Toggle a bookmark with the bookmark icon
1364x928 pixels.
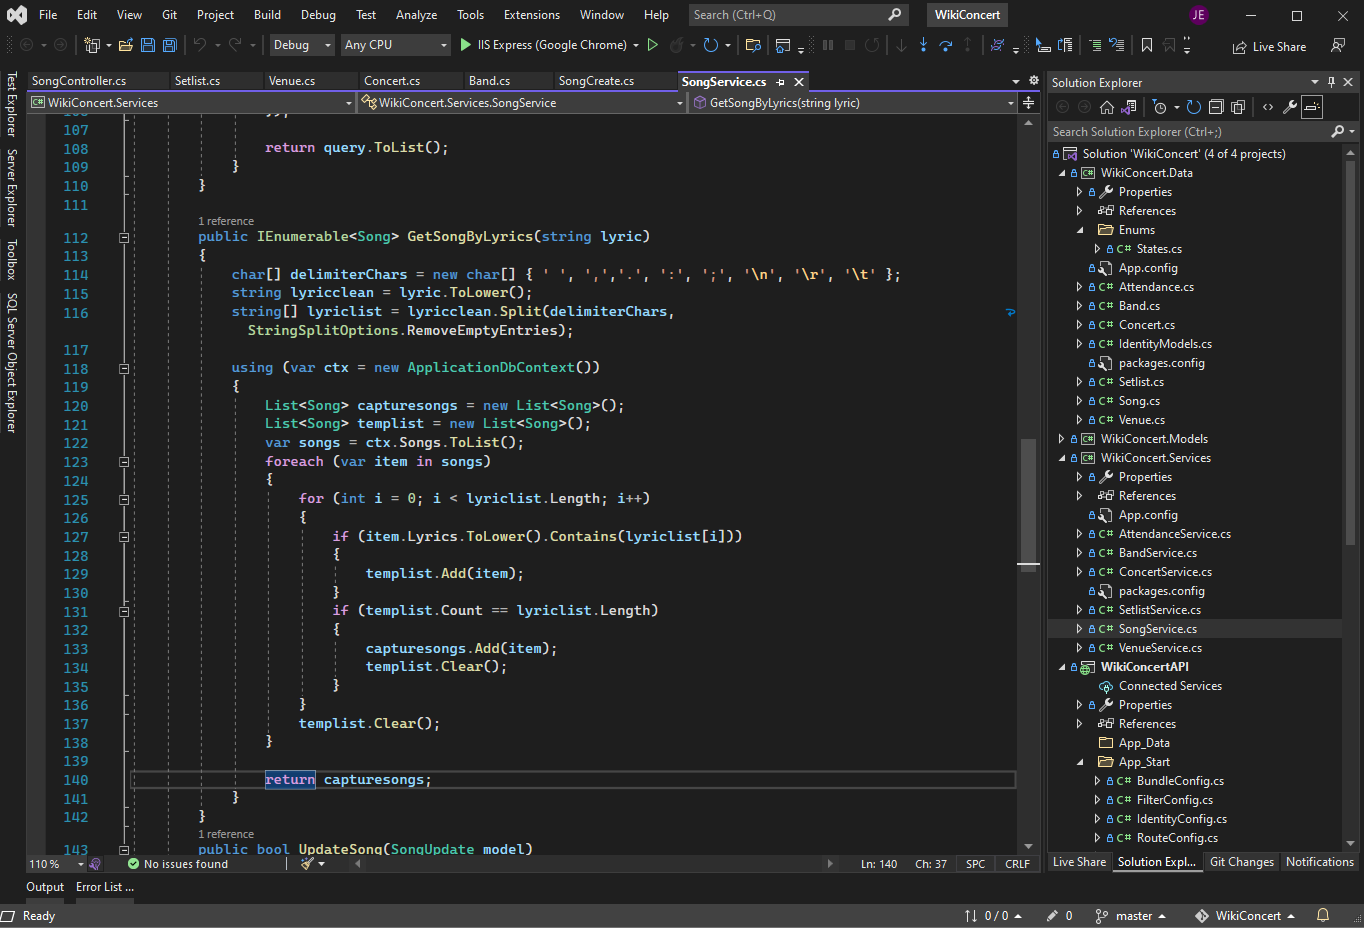point(1147,45)
